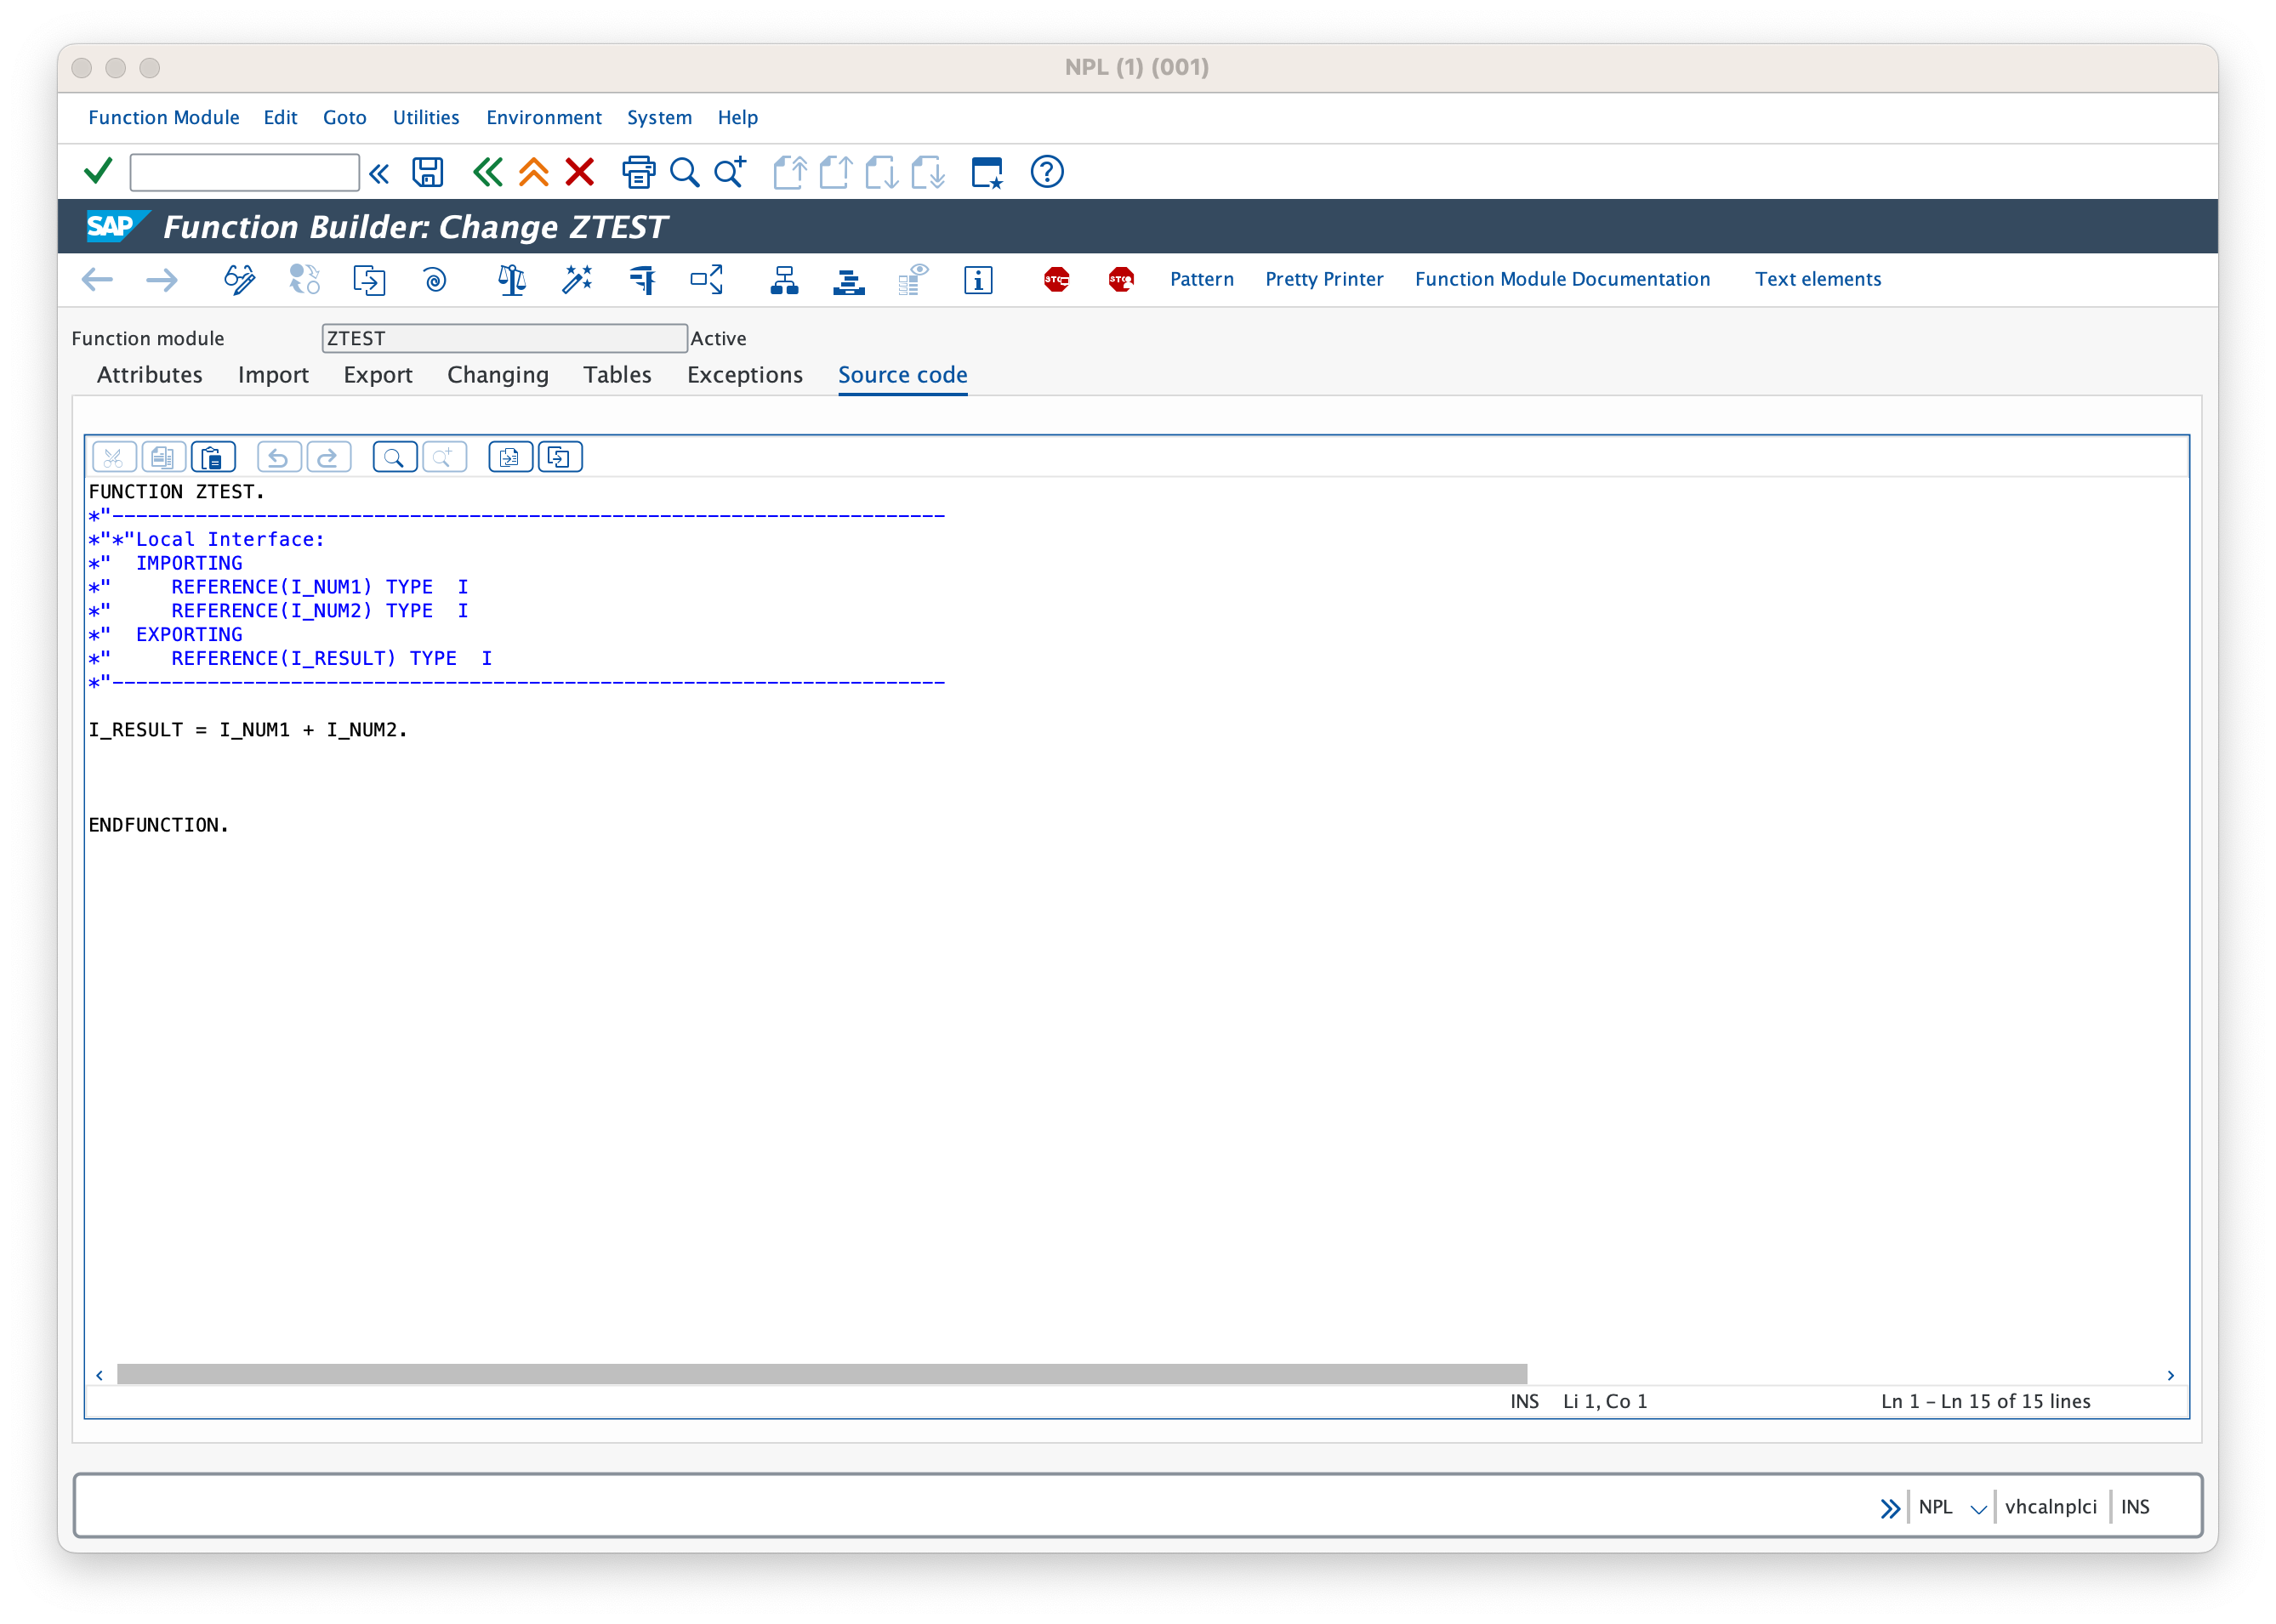This screenshot has width=2276, height=1624.
Task: Open the Edit menu
Action: pos(280,117)
